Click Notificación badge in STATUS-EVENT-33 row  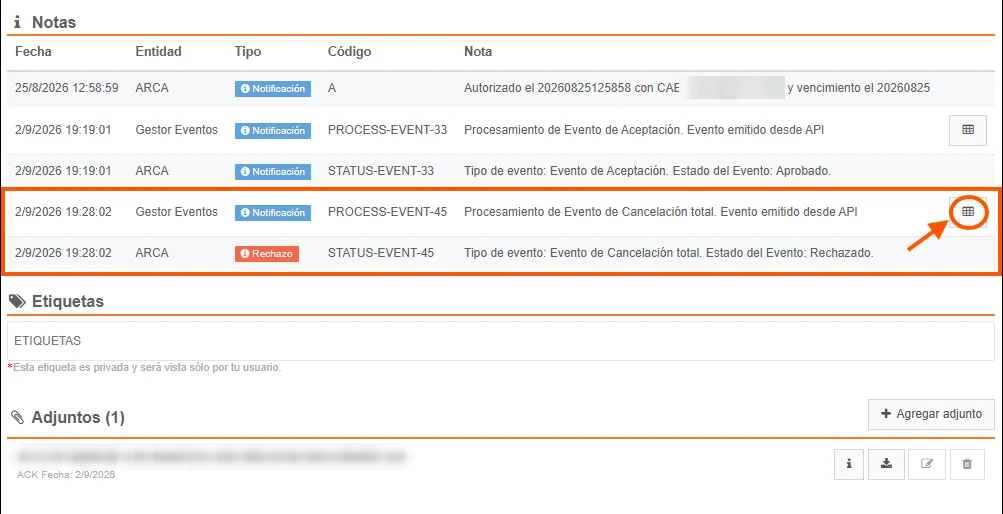point(272,171)
